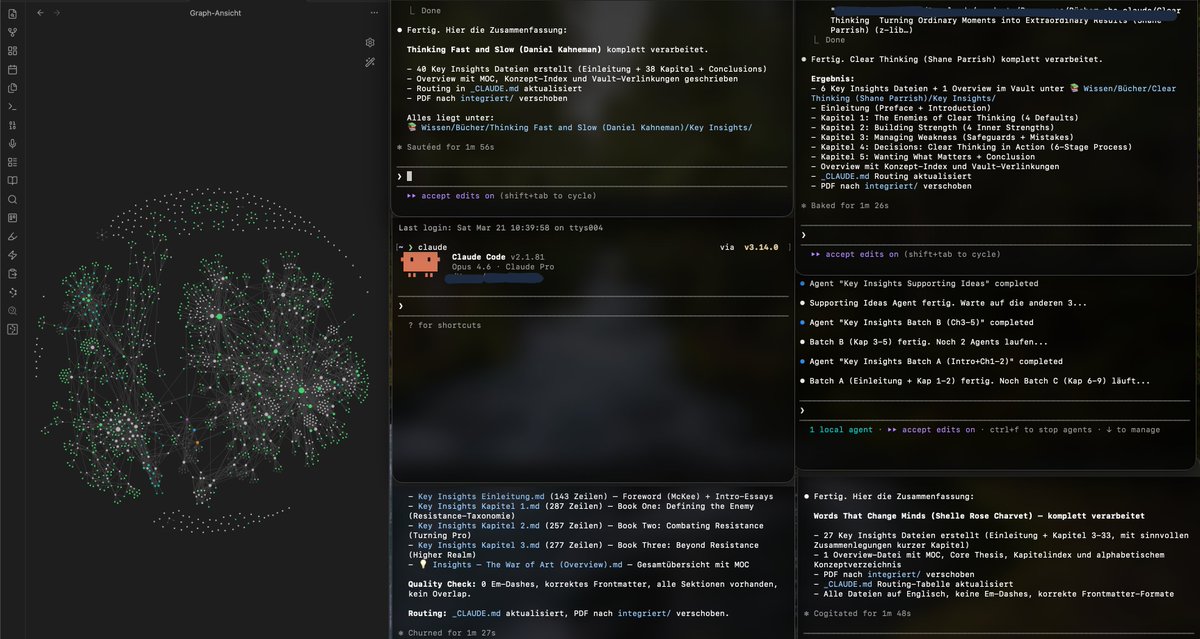The width and height of the screenshot is (1200, 639).
Task: Open today's daily note calendar icon
Action: [x=12, y=69]
